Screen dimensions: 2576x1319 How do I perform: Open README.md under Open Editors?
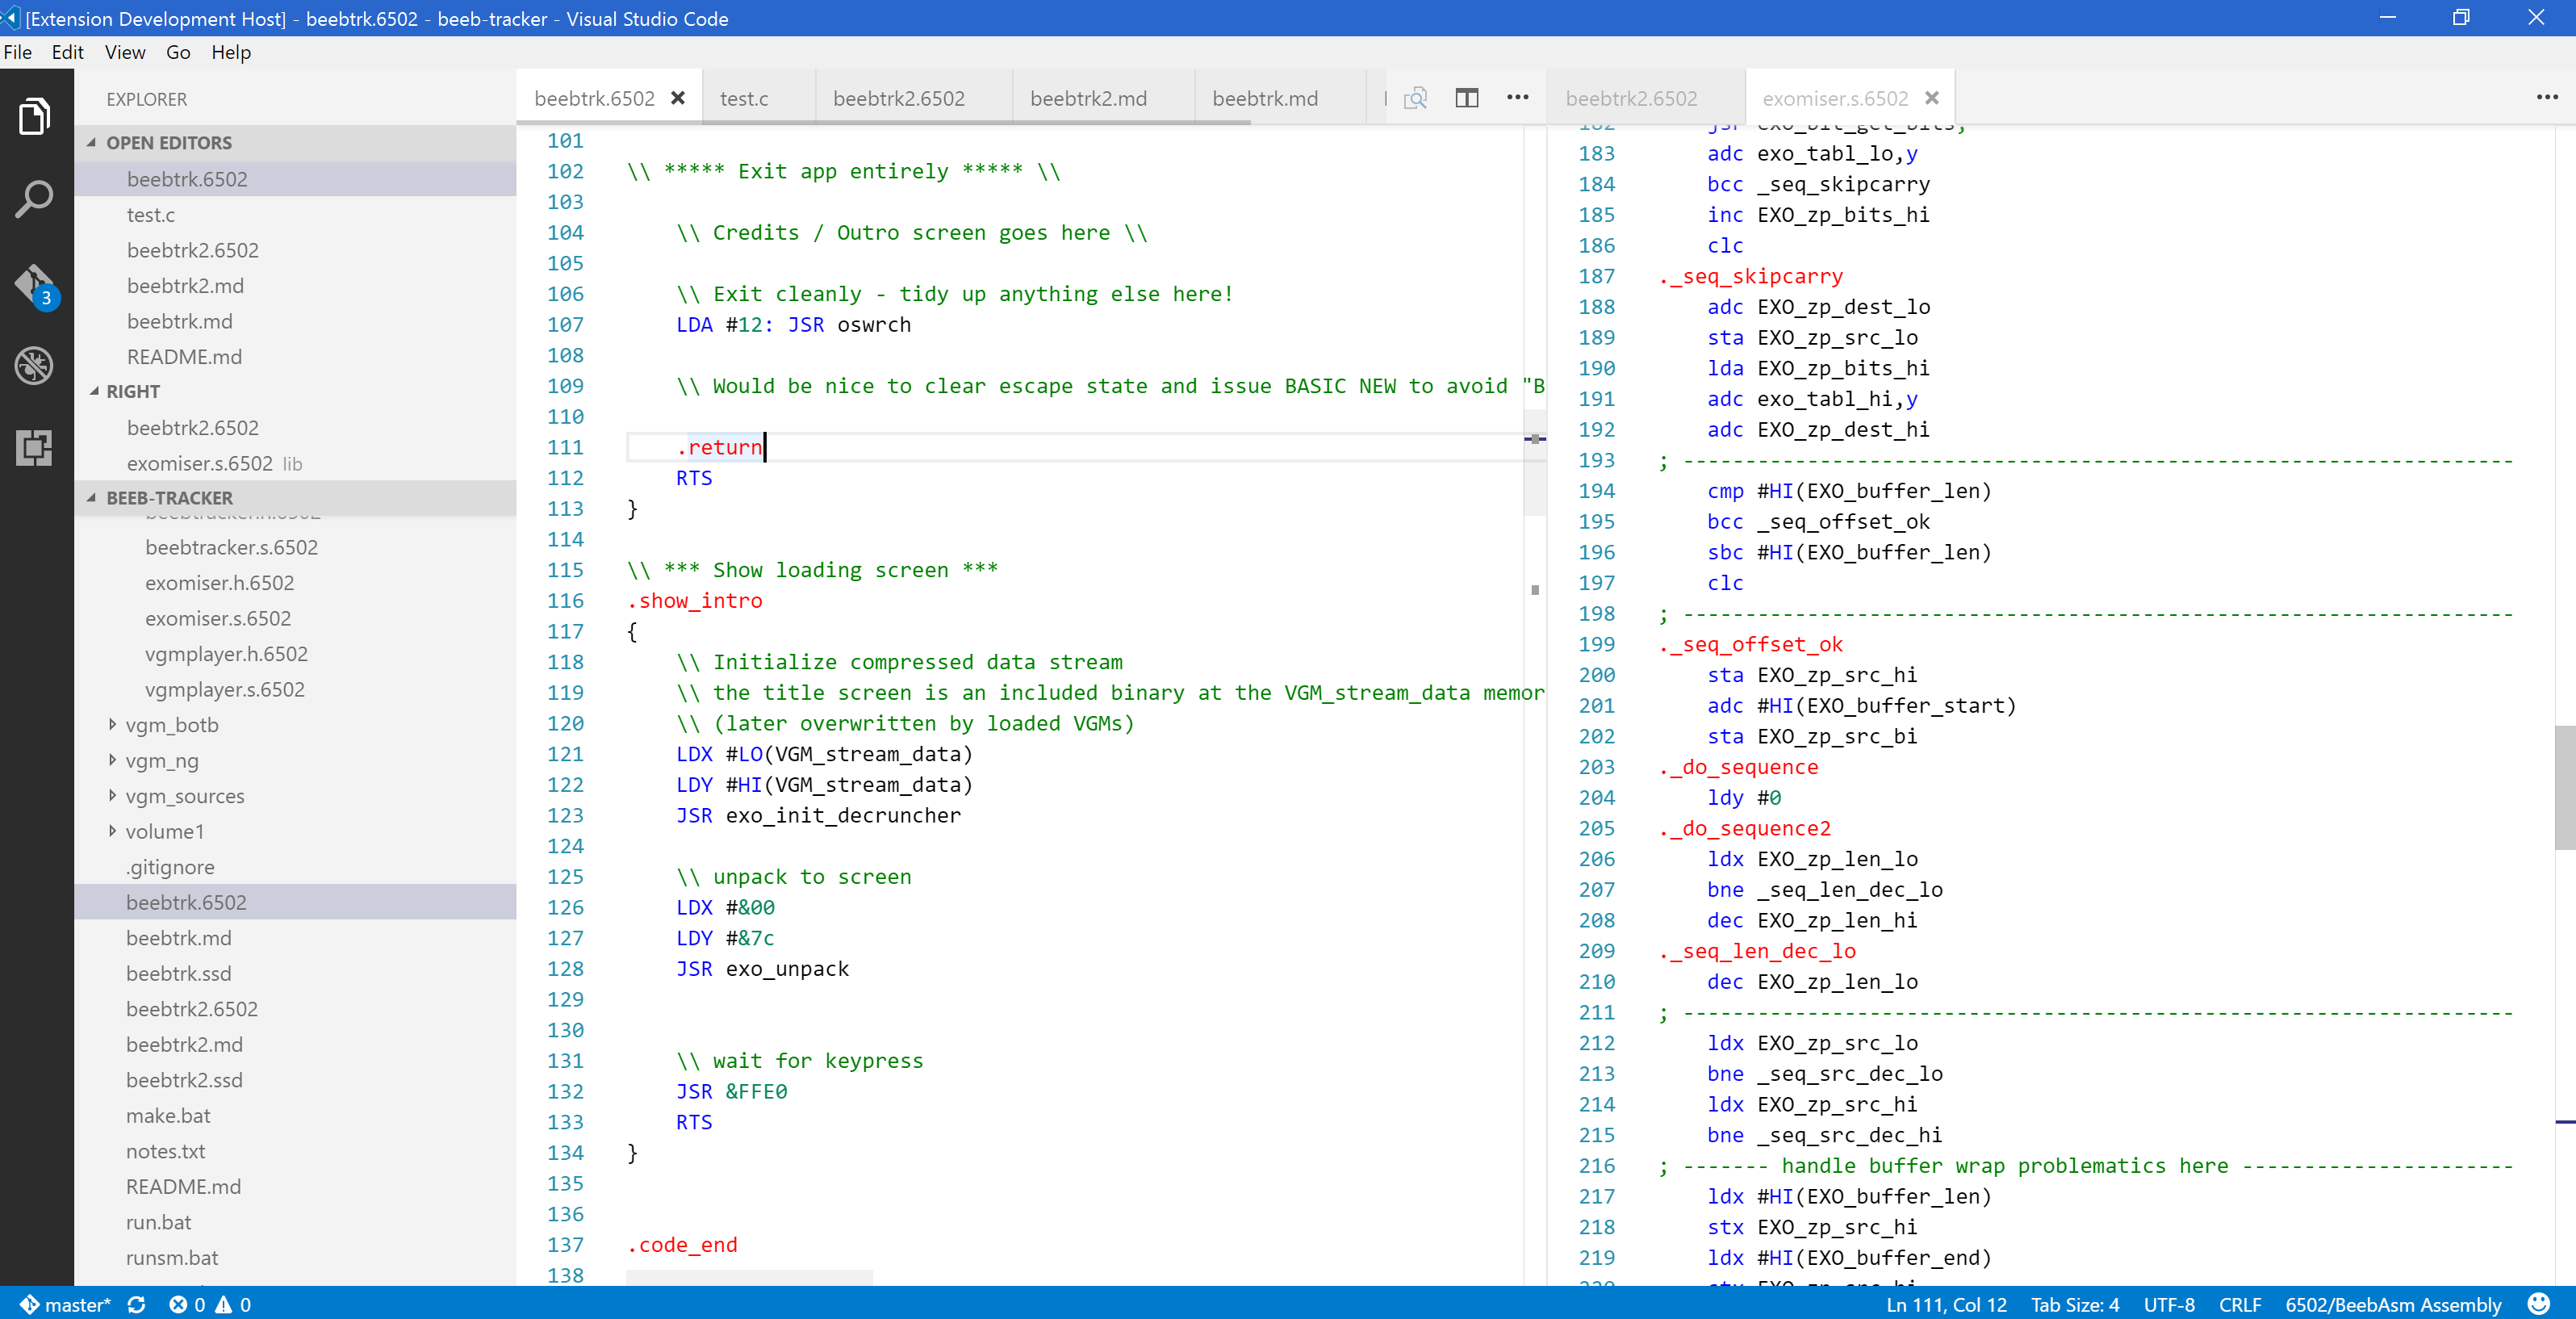click(295, 357)
